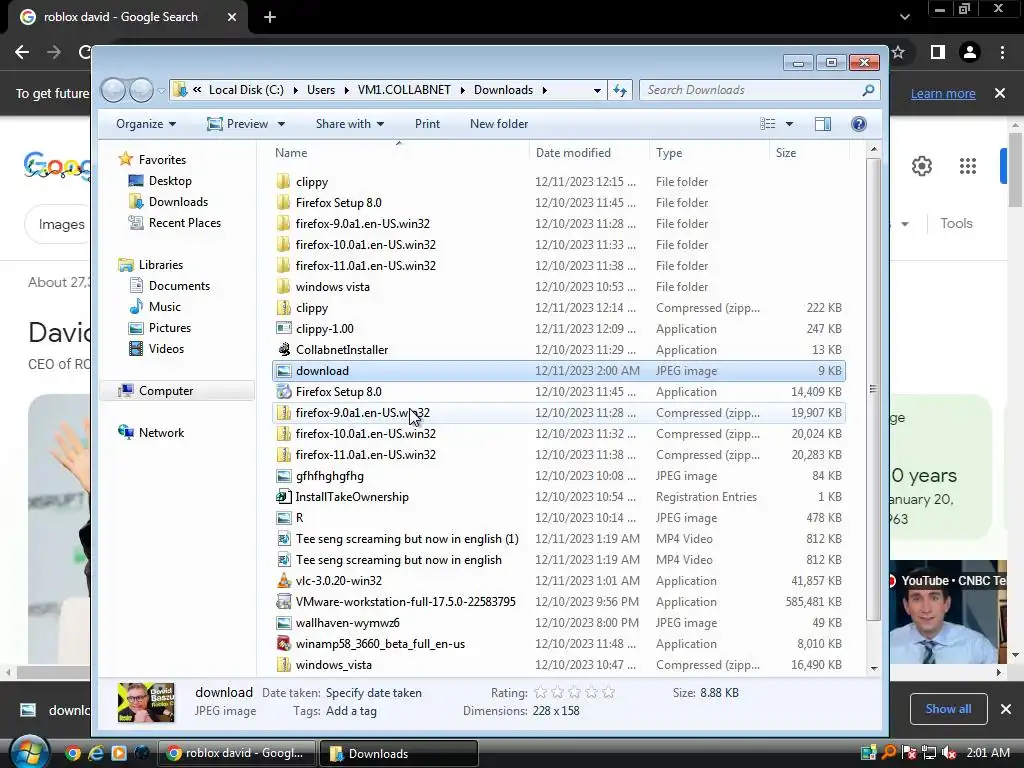Click the clippy zip archive icon

pos(283,308)
